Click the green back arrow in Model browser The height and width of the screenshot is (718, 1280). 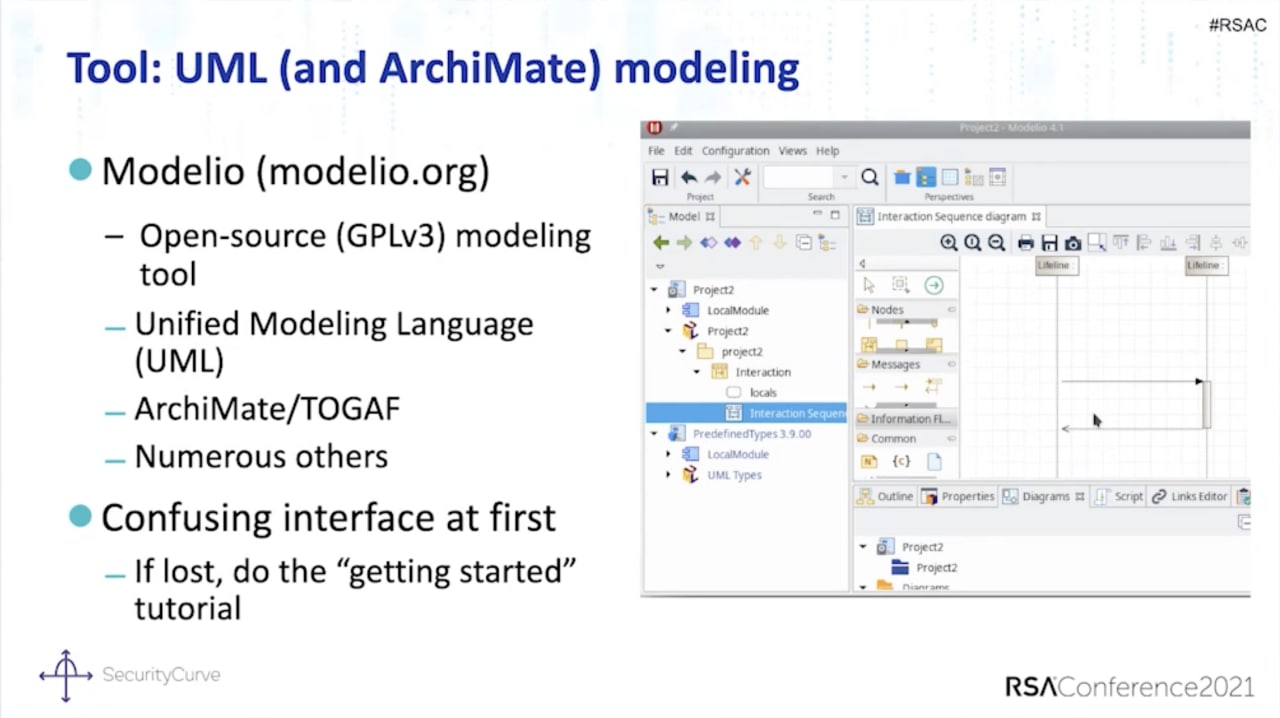[x=661, y=242]
